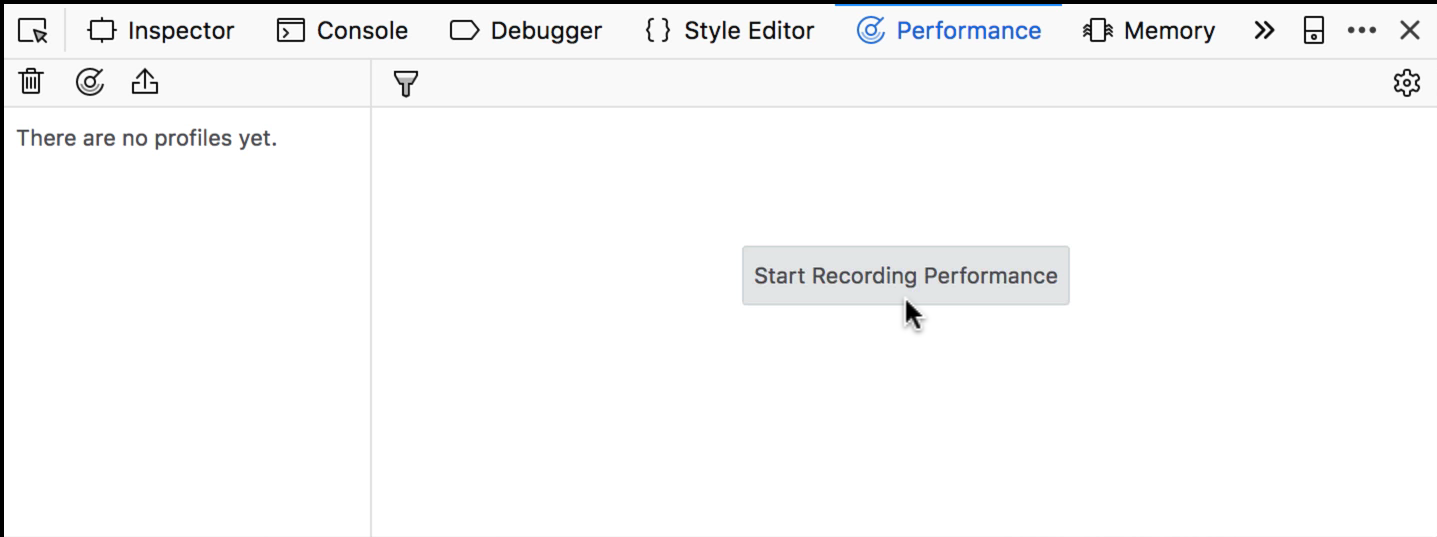Open the three-dot devtools options menu

(x=1362, y=31)
